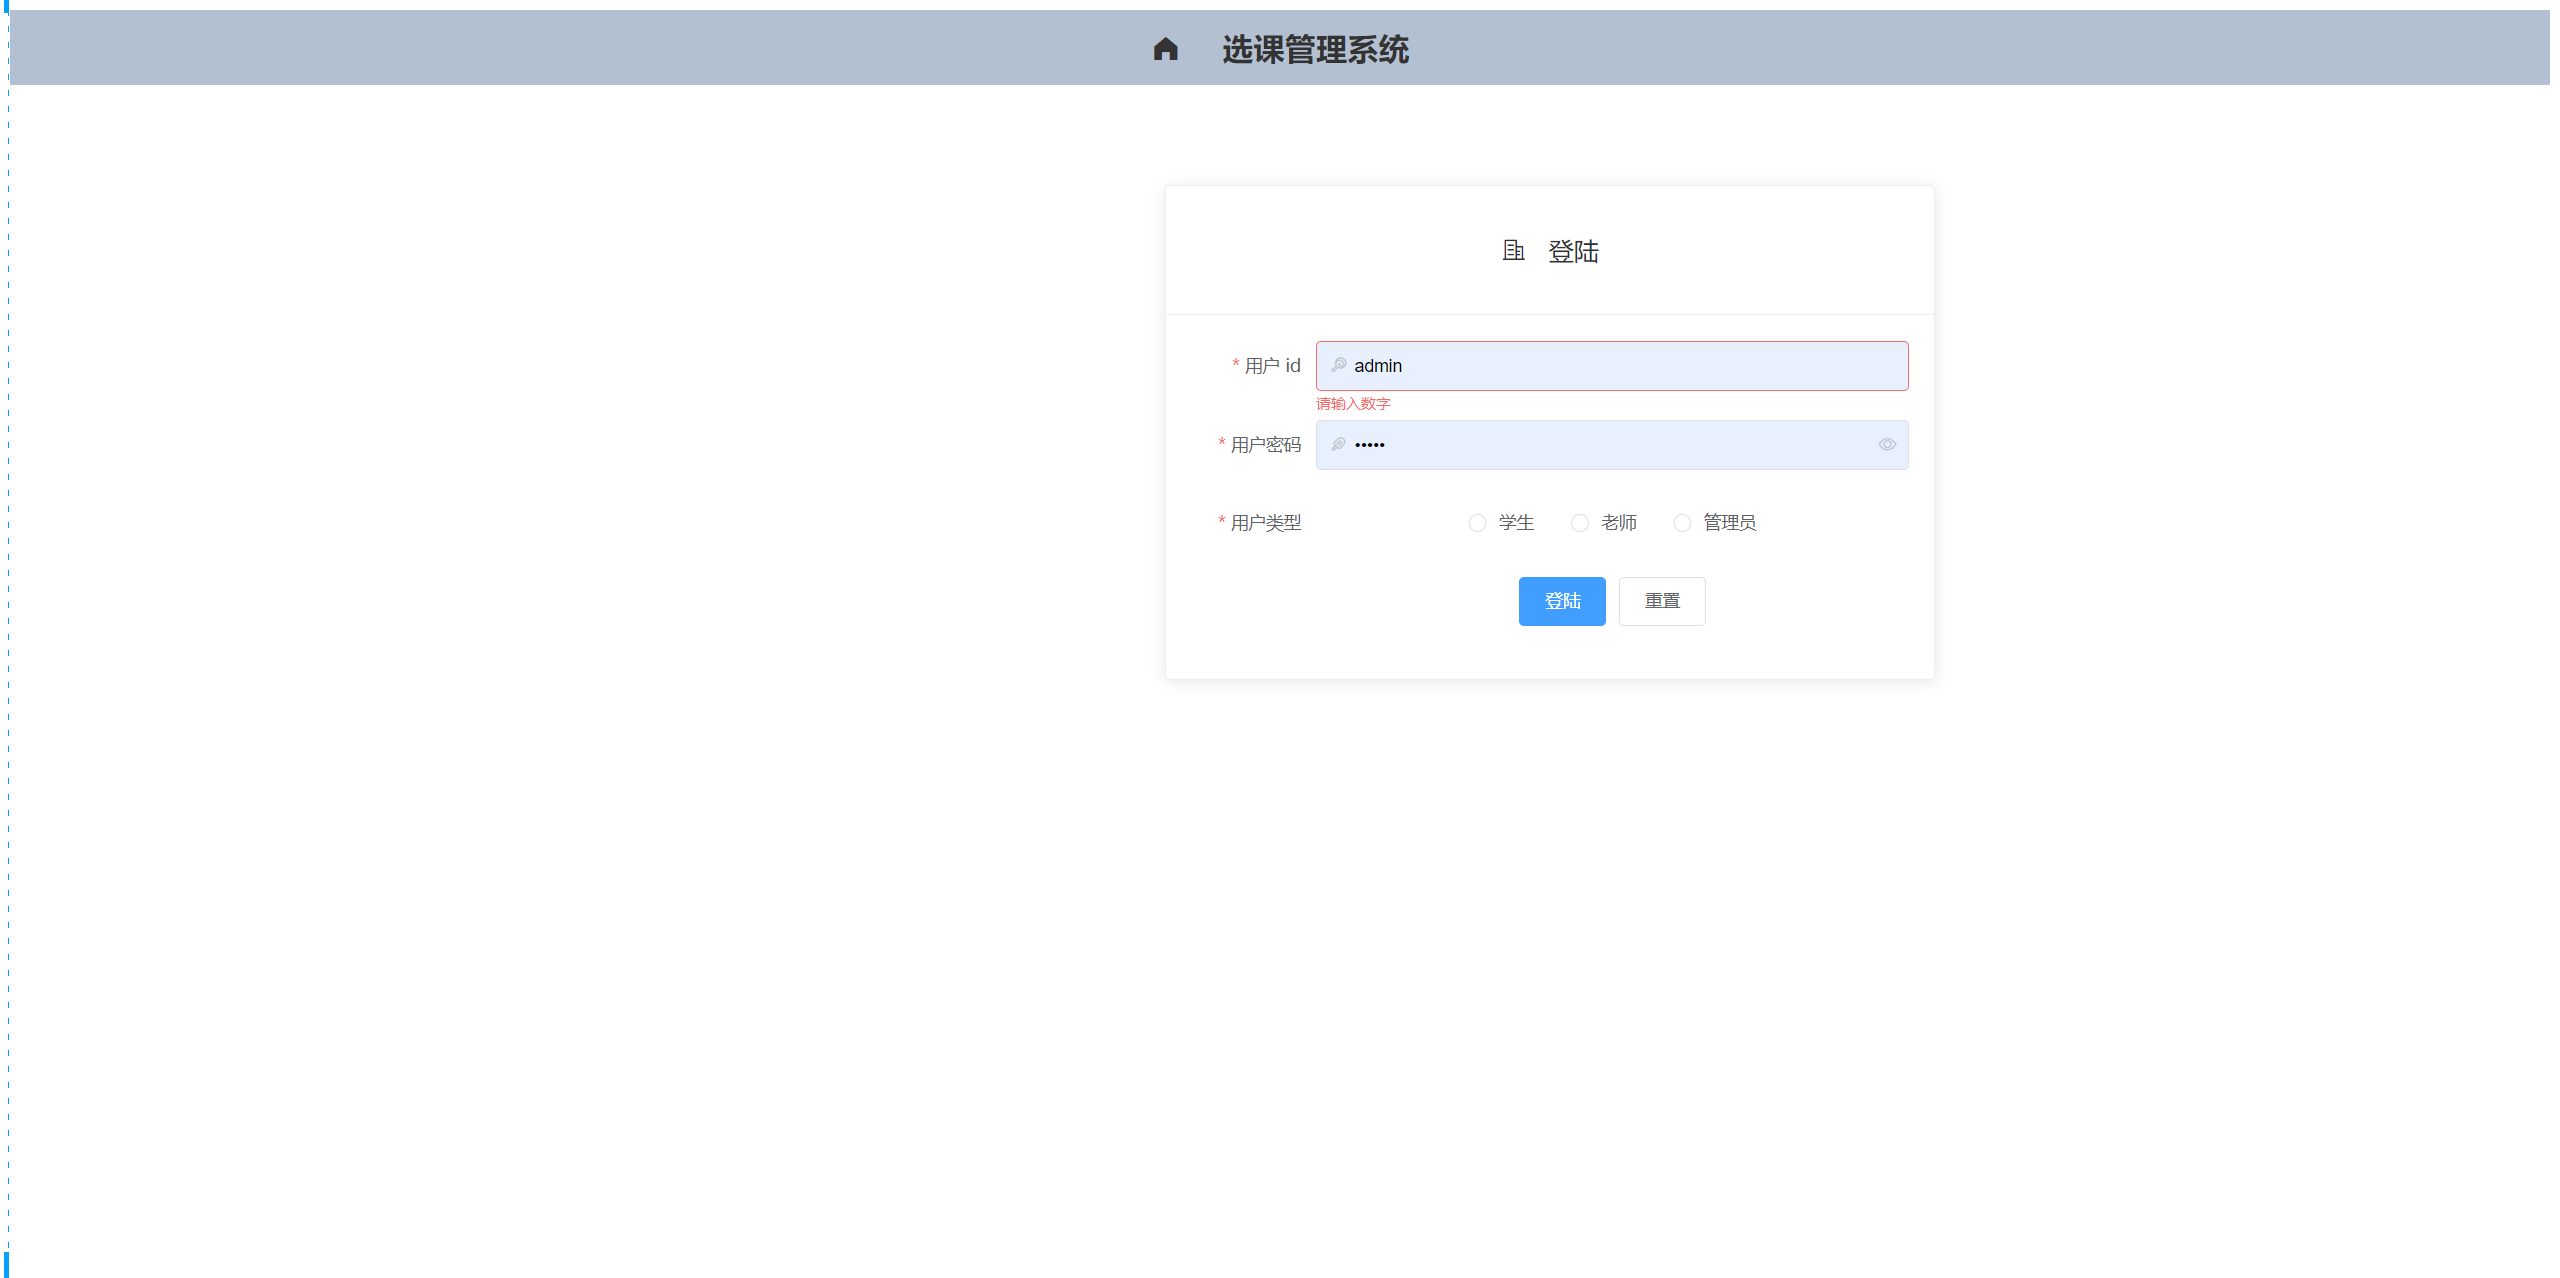Viewport: 2560px width, 1278px height.
Task: Click the home icon in the header
Action: pyautogui.click(x=1166, y=47)
